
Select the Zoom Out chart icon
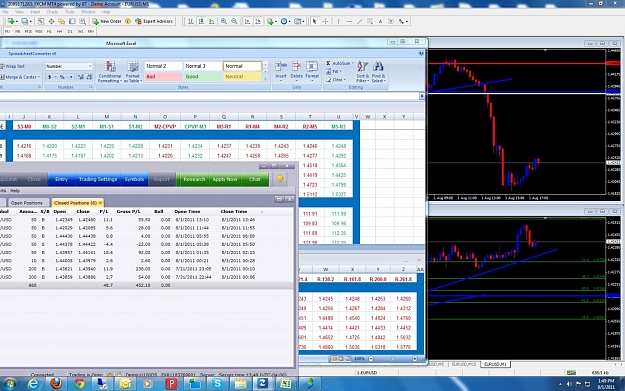(234, 21)
